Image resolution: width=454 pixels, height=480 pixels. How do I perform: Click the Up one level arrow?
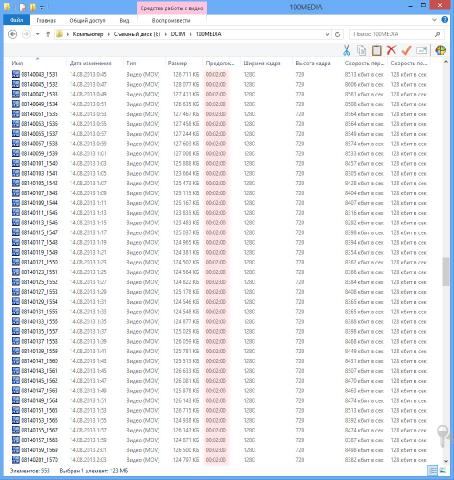coord(48,34)
